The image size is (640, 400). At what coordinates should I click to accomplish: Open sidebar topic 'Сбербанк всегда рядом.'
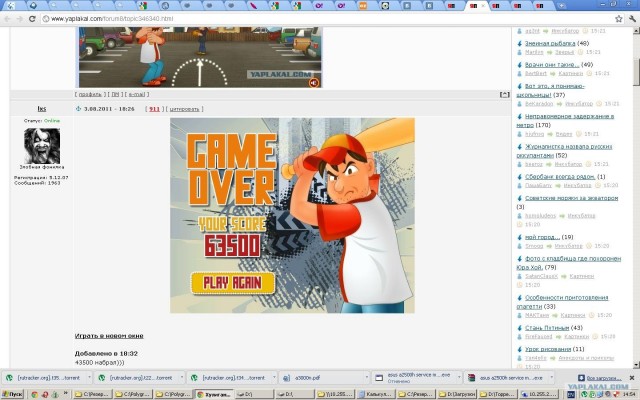[x=560, y=177]
